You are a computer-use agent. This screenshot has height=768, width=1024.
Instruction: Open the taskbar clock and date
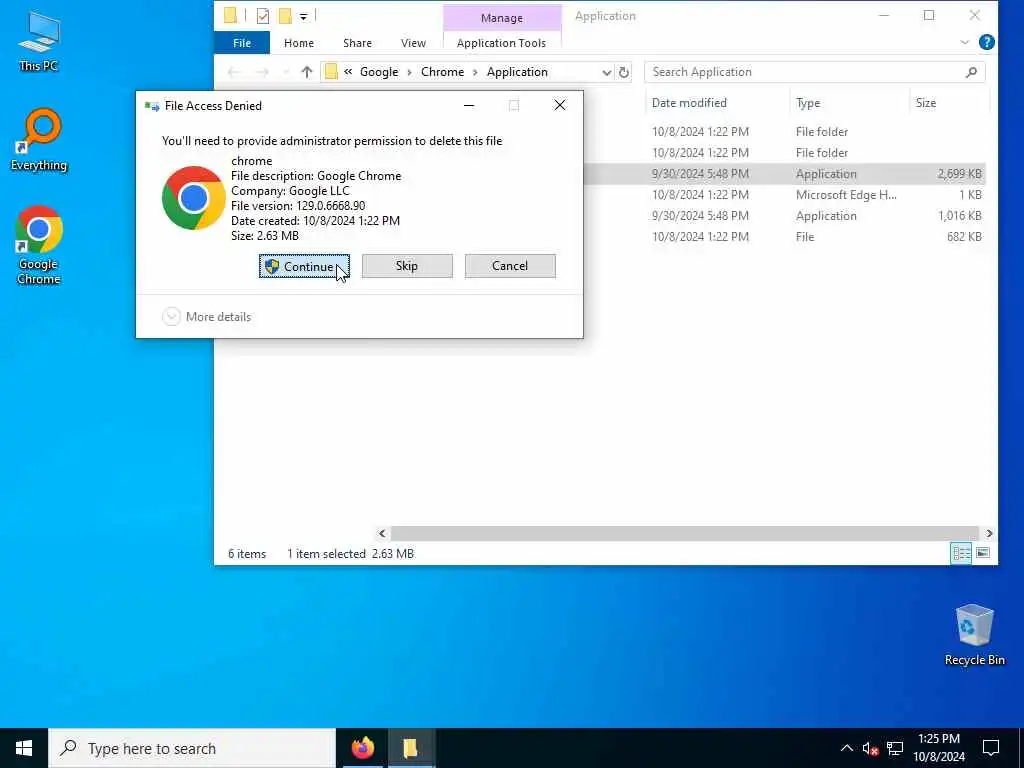pos(938,748)
